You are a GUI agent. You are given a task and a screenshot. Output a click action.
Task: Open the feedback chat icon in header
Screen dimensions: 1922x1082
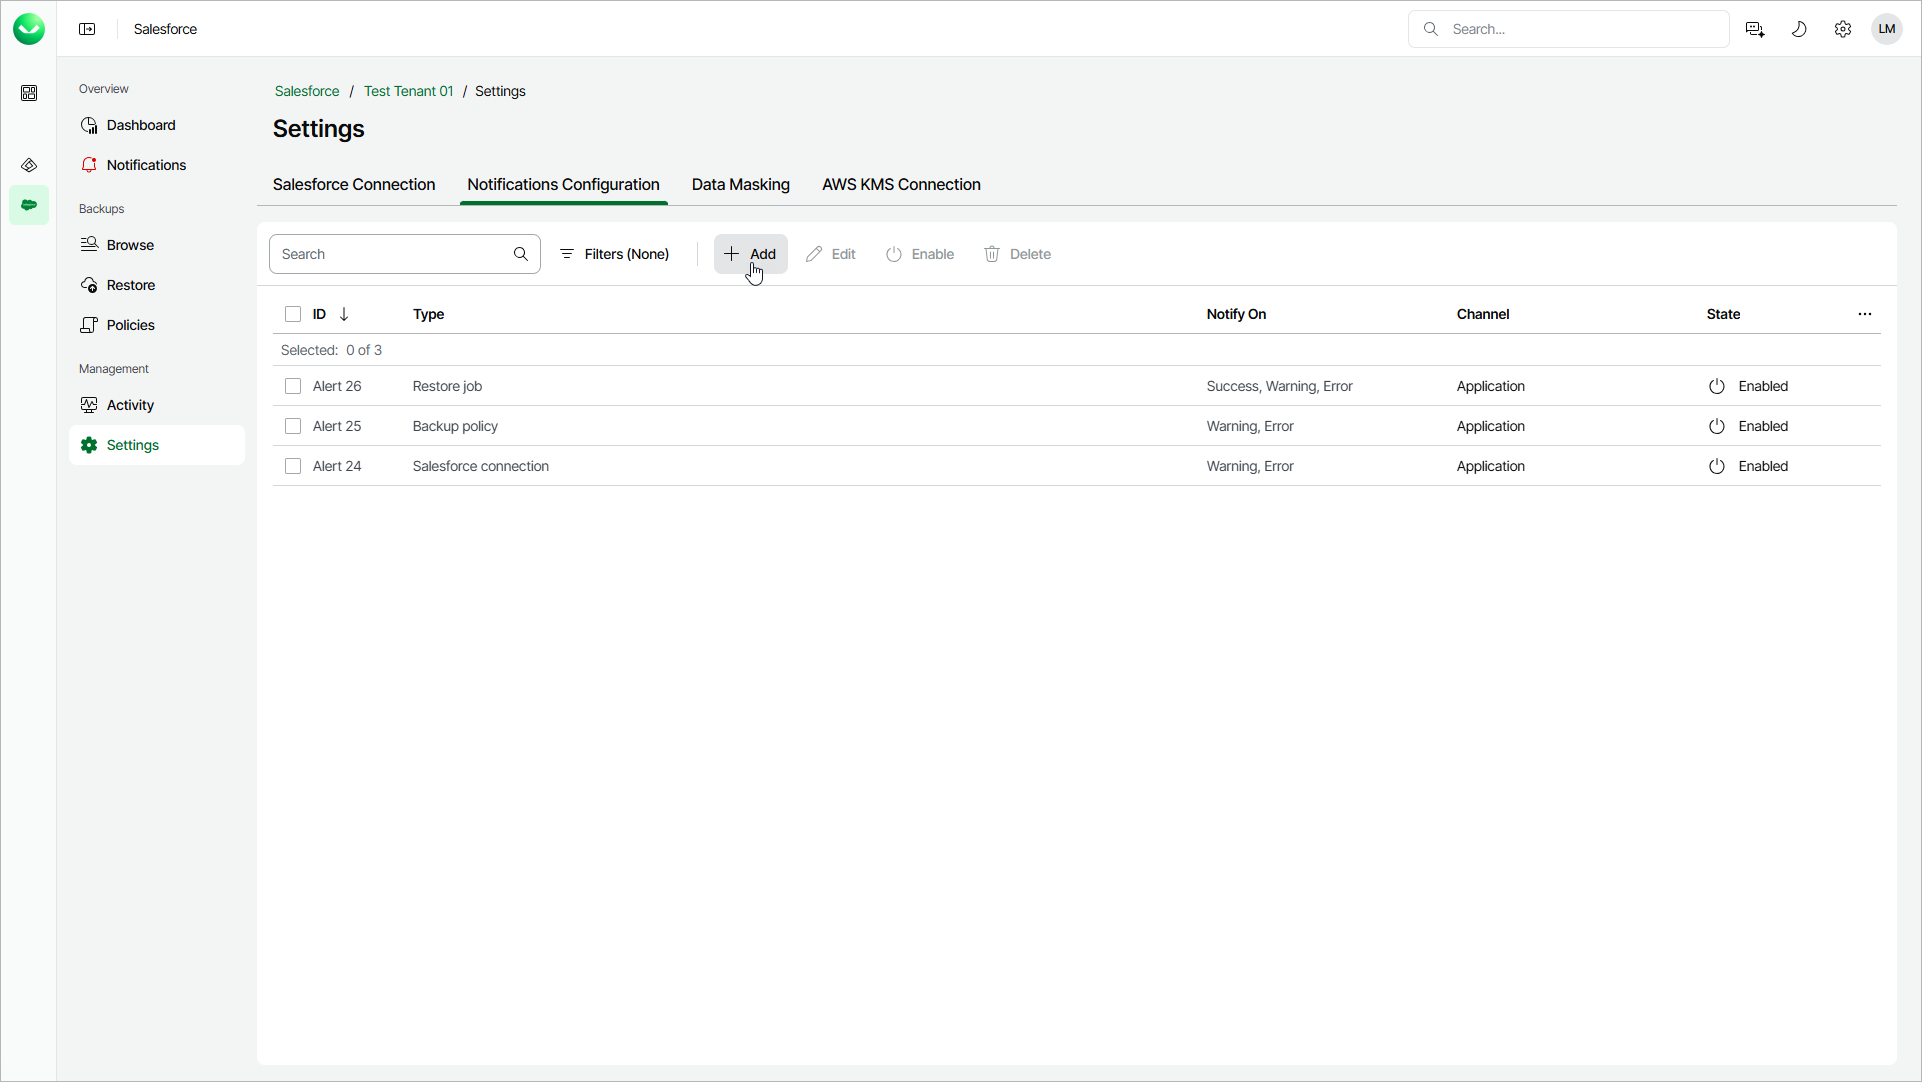click(x=1755, y=29)
